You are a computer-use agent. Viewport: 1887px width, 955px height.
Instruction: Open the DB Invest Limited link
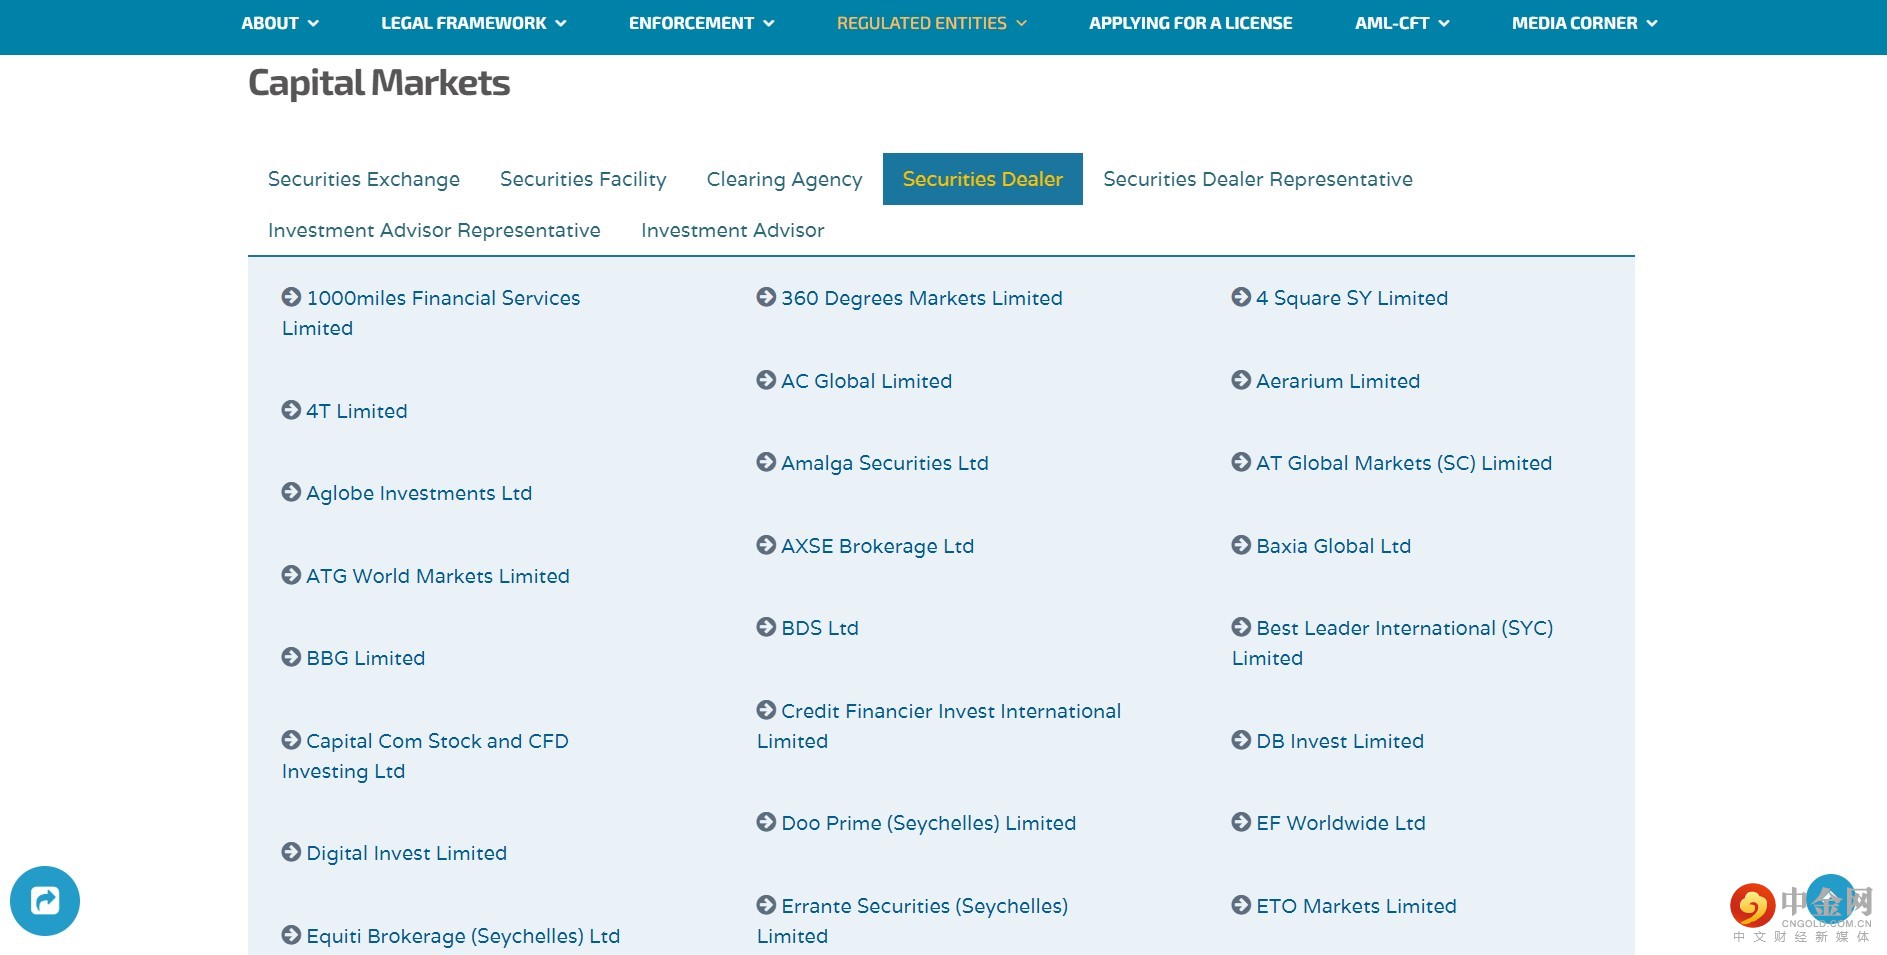pyautogui.click(x=1340, y=741)
